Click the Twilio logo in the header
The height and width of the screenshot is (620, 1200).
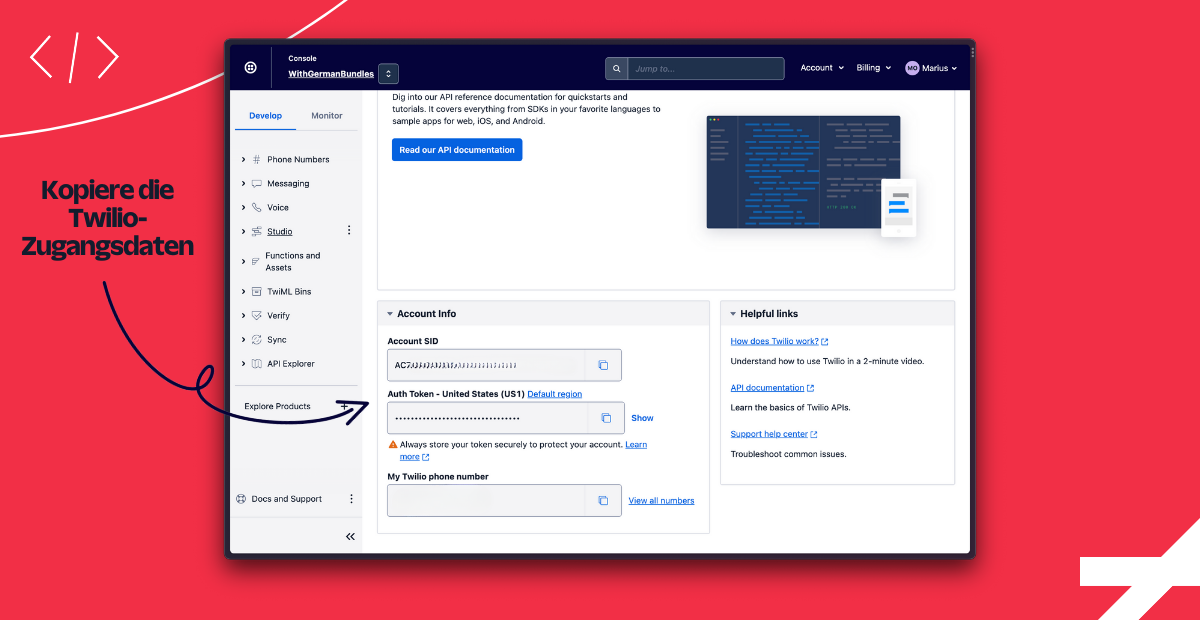(x=250, y=68)
